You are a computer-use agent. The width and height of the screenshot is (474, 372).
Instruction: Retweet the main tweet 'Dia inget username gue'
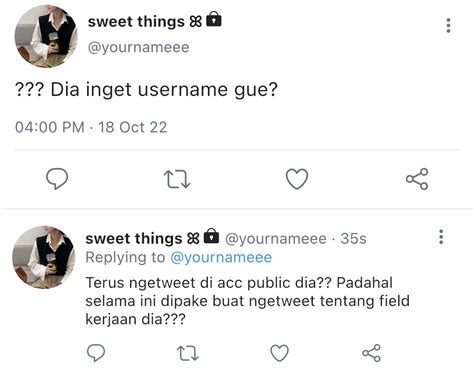tap(177, 179)
